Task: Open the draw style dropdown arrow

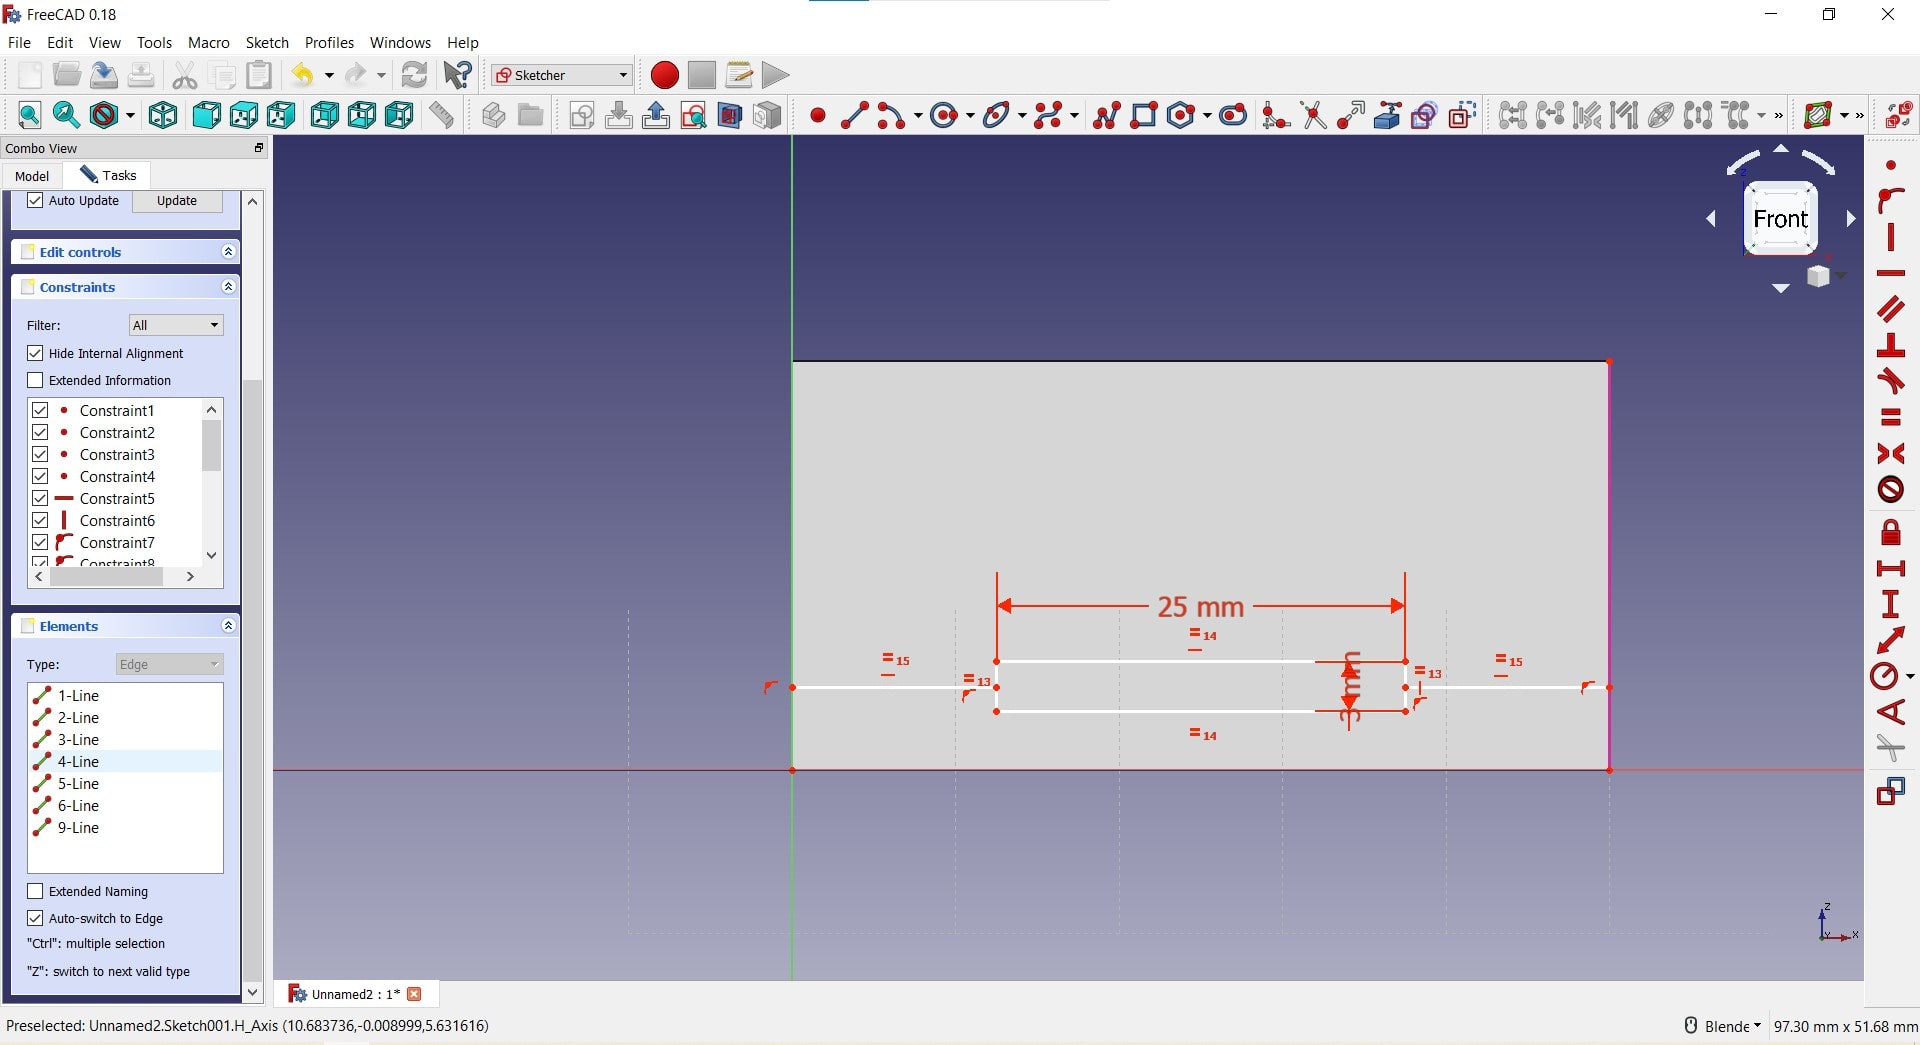Action: 130,116
